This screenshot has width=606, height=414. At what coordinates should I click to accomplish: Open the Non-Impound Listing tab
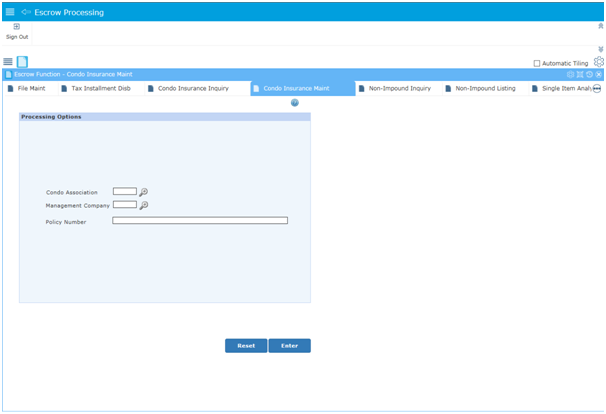485,89
